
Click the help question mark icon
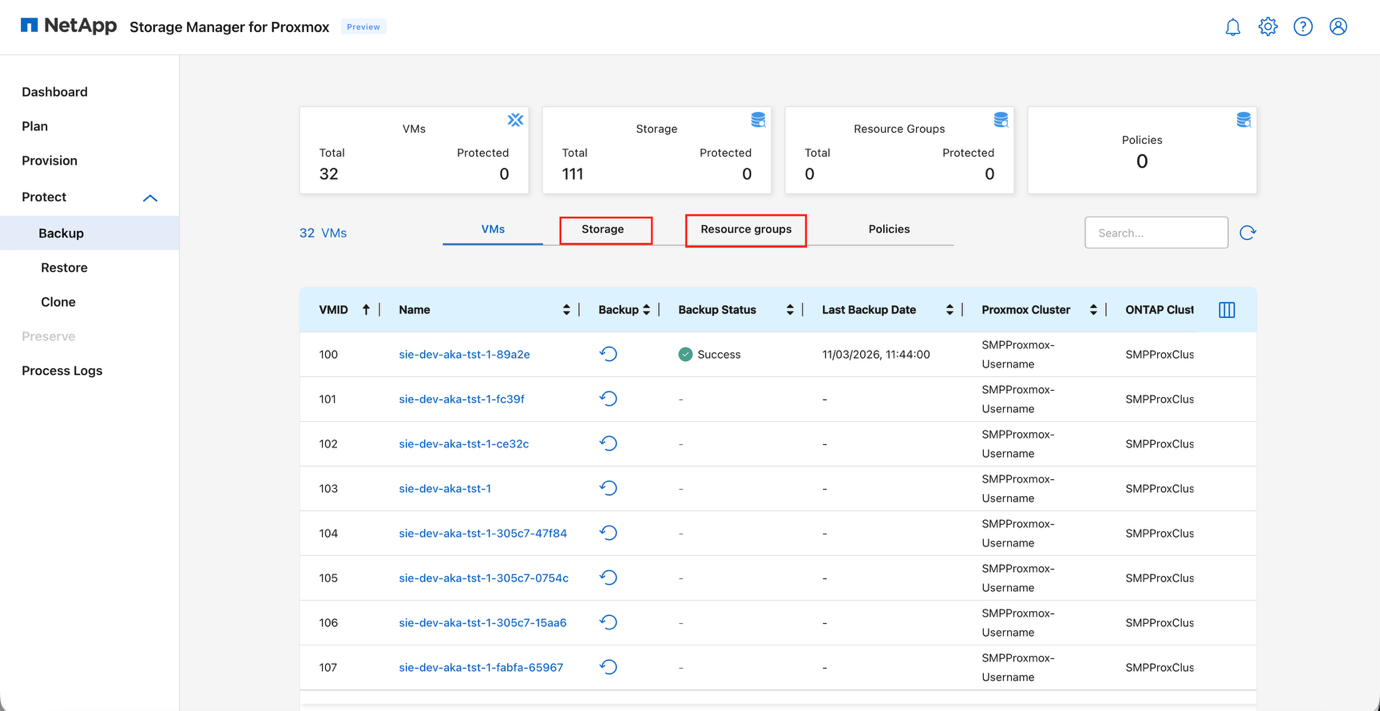tap(1302, 27)
